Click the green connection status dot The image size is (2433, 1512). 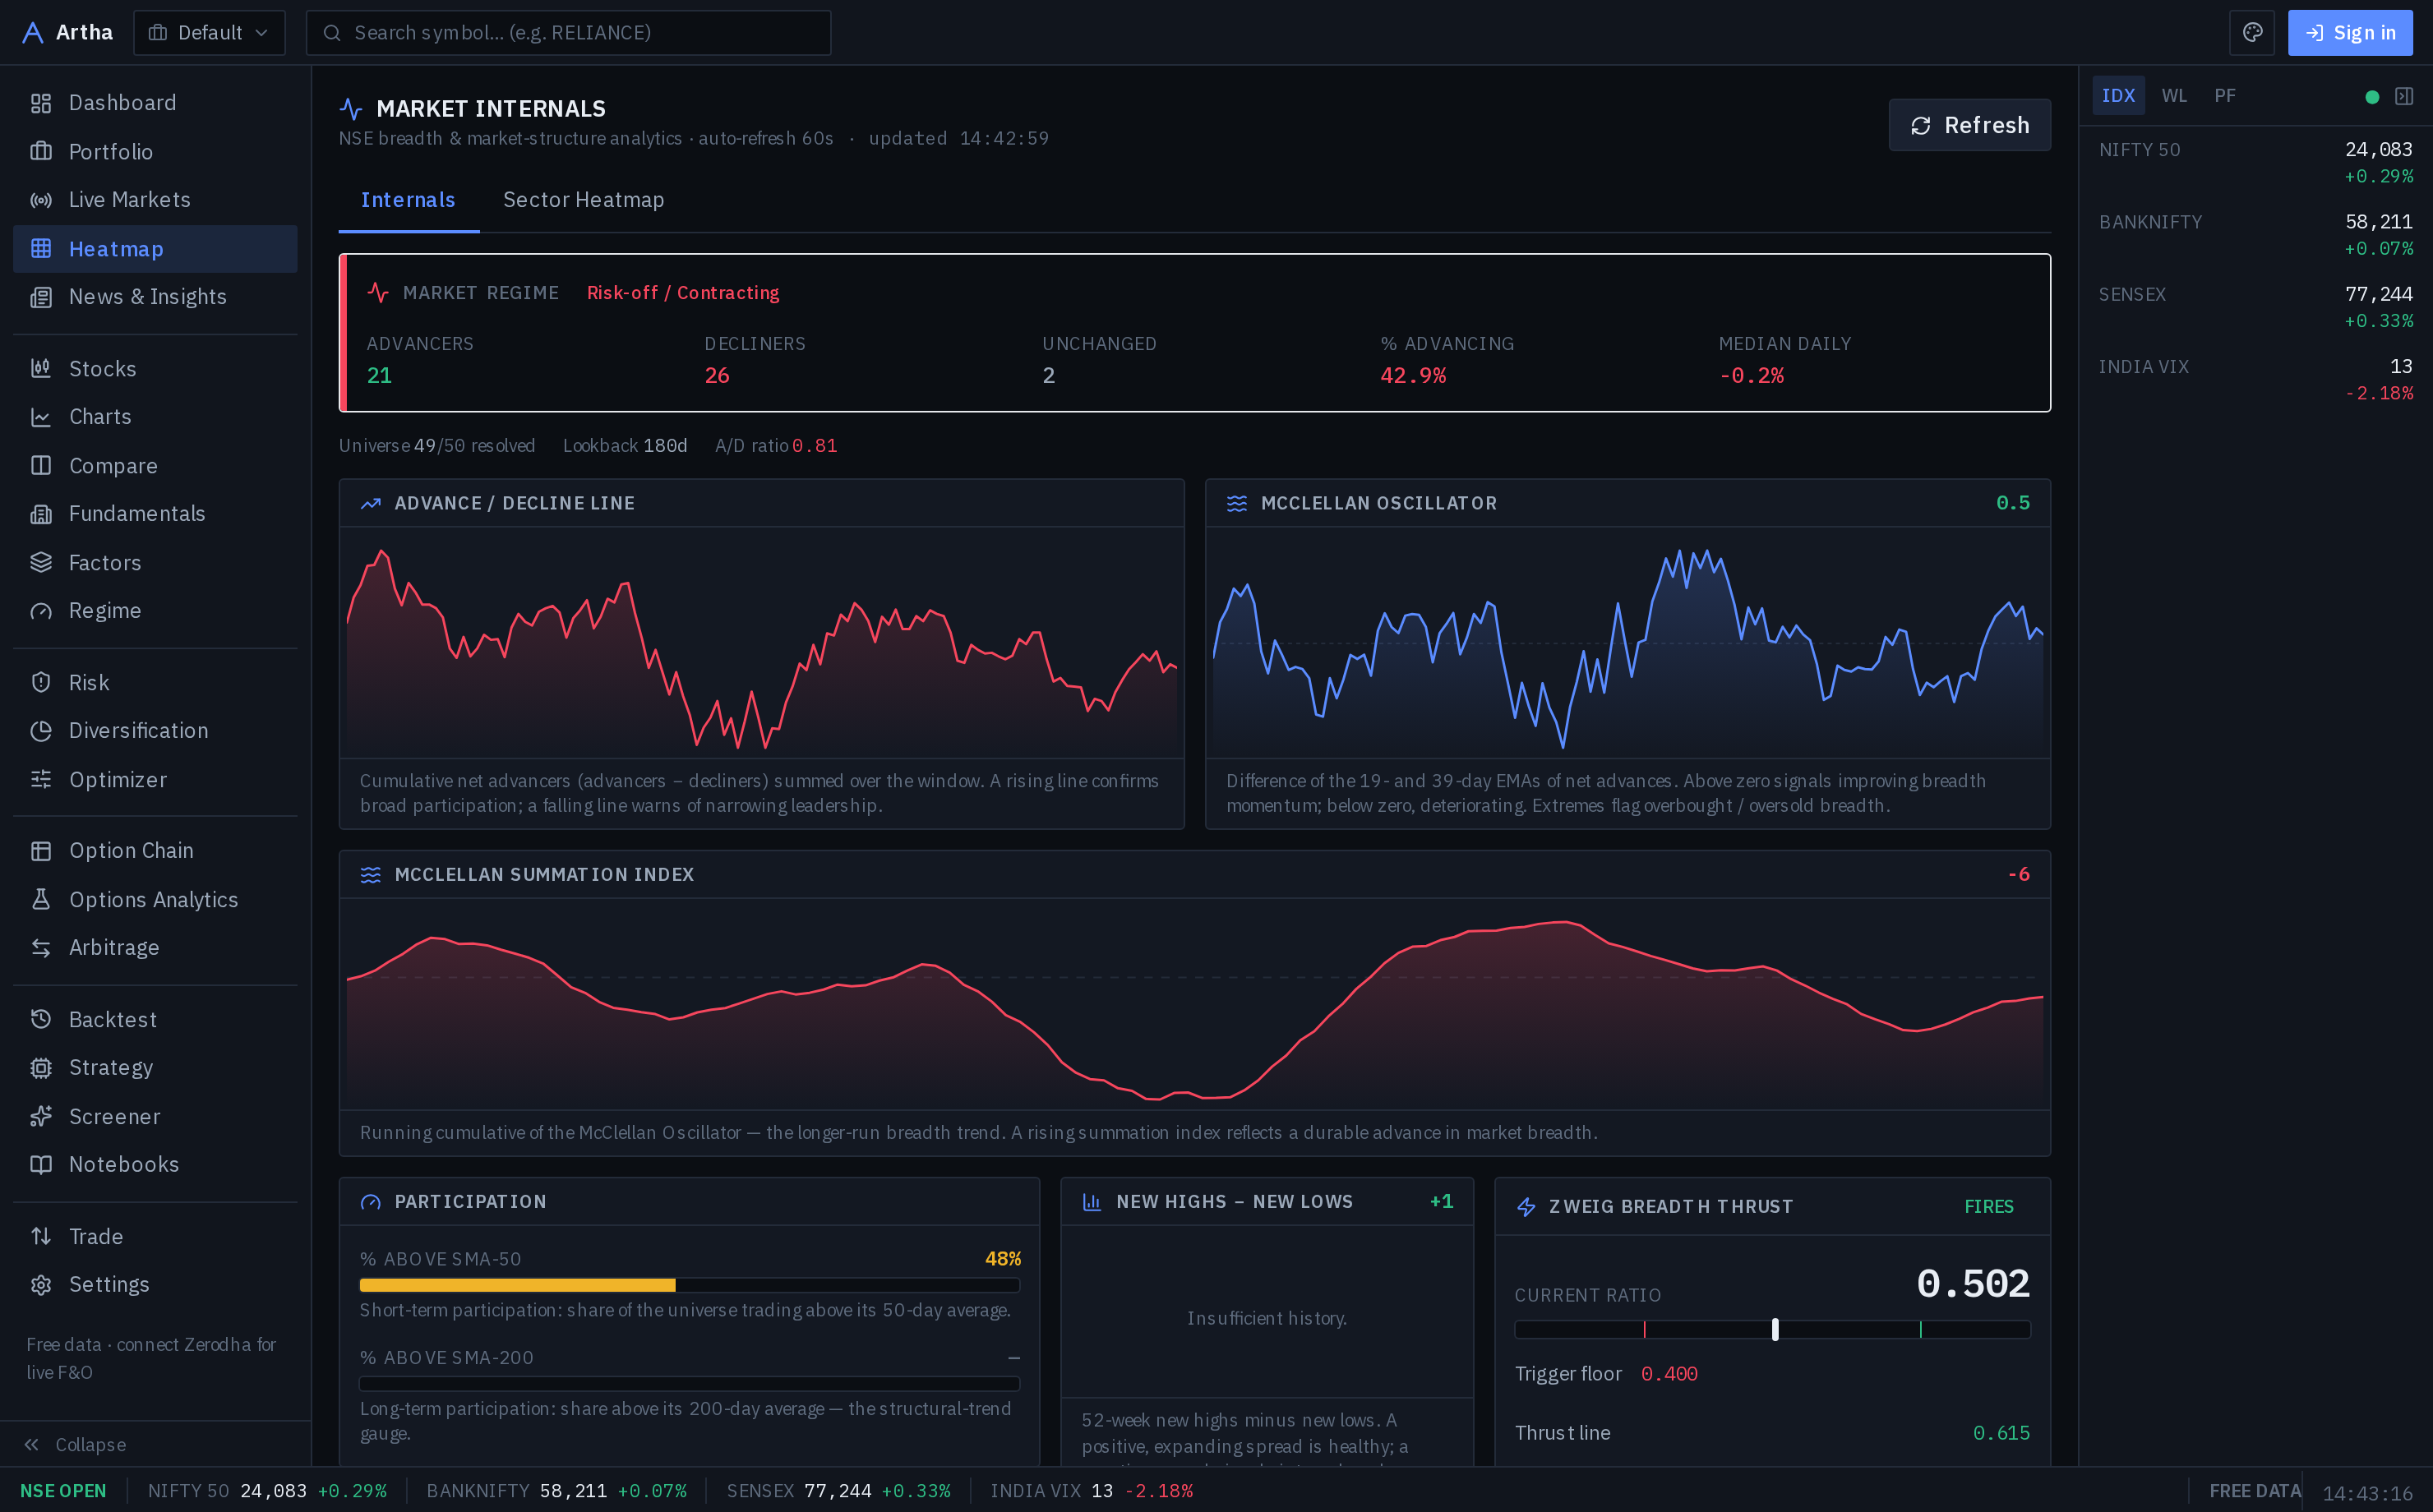(2372, 97)
